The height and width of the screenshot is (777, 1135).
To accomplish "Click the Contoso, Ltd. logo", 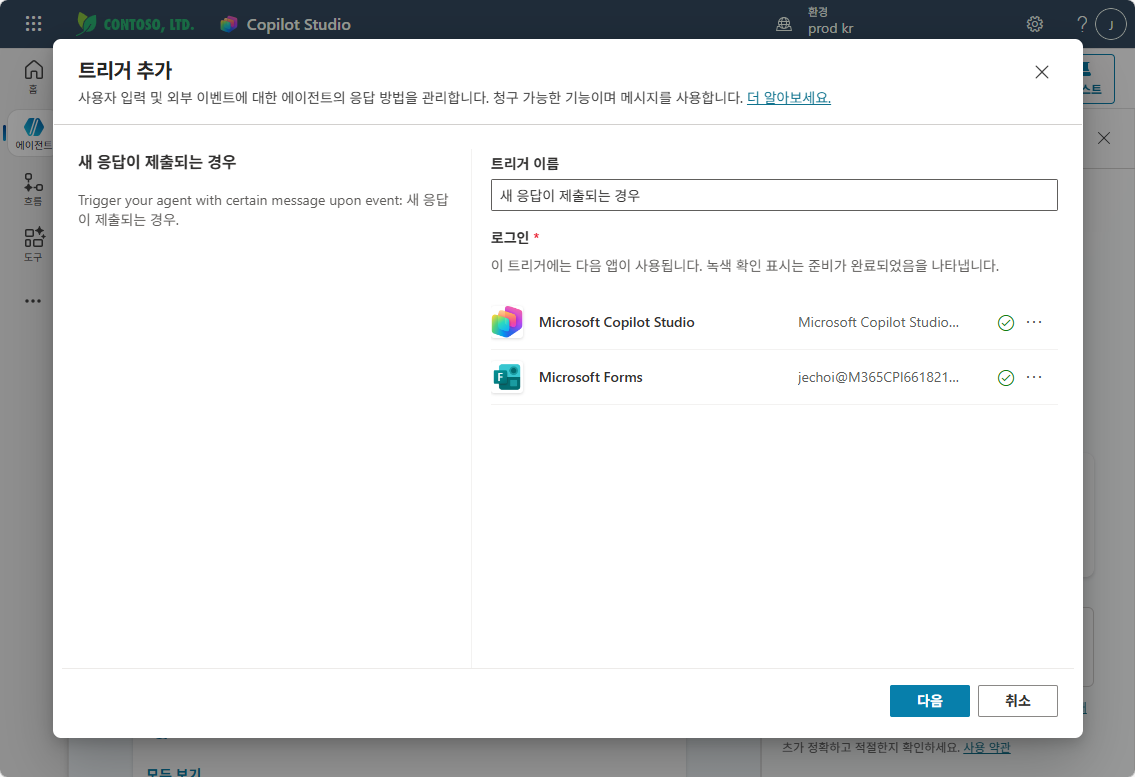I will pyautogui.click(x=135, y=24).
